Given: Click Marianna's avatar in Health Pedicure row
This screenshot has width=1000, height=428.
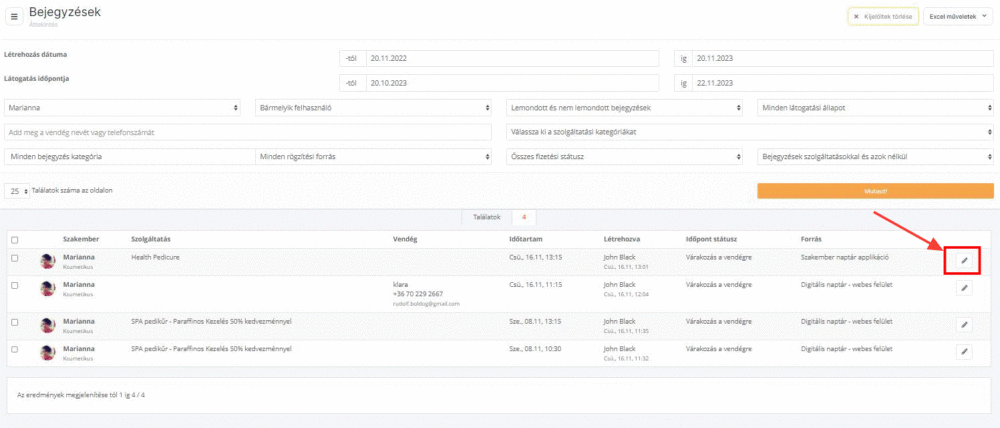Looking at the screenshot, I should click(48, 261).
